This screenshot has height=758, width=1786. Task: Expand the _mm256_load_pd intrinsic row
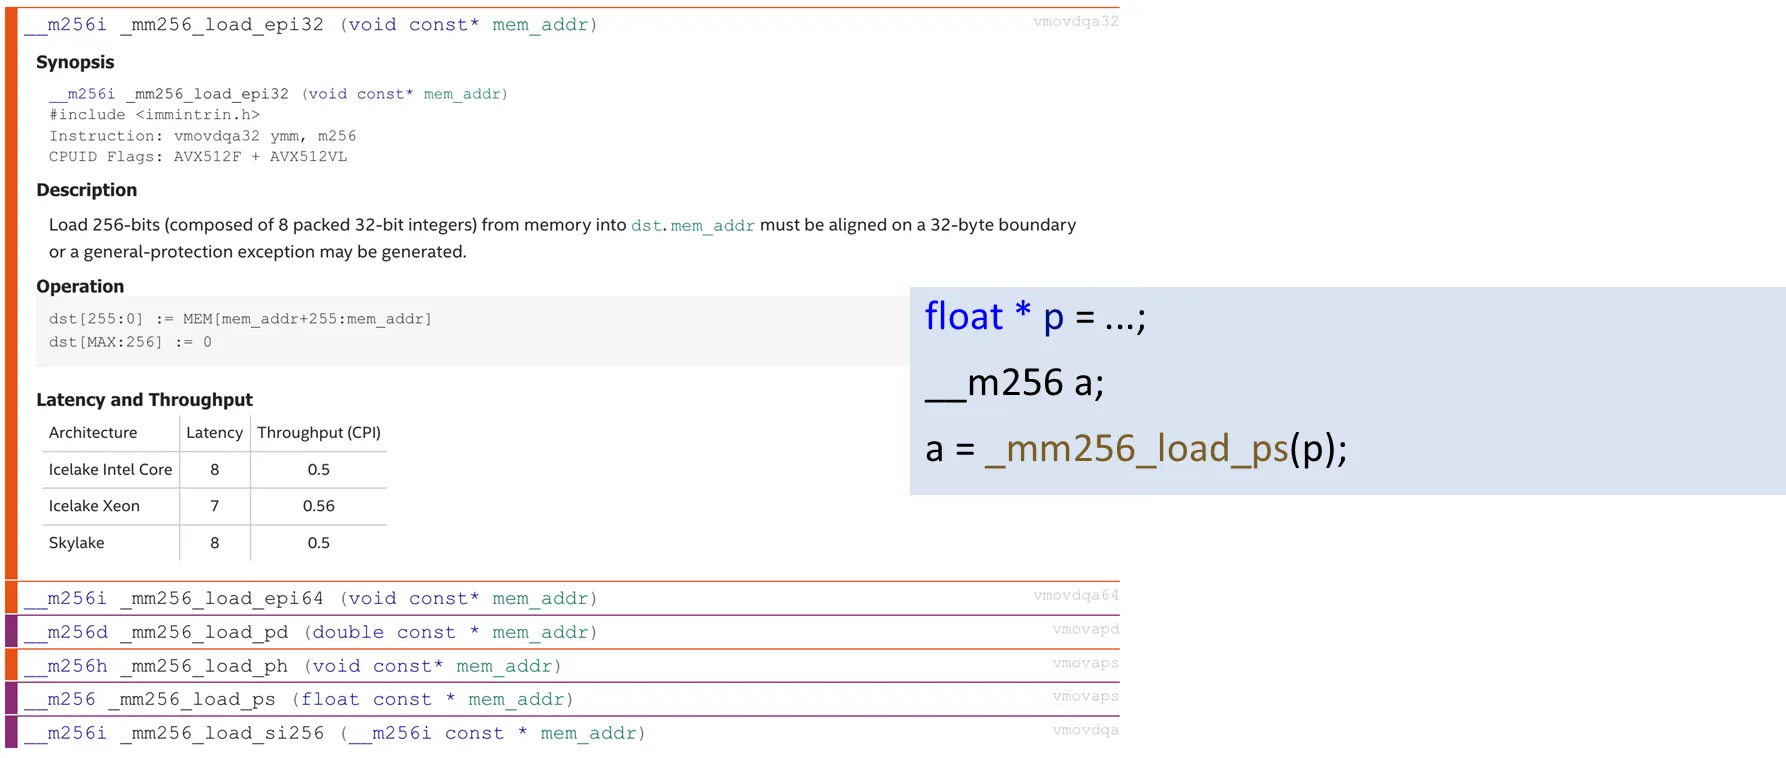[x=310, y=633]
